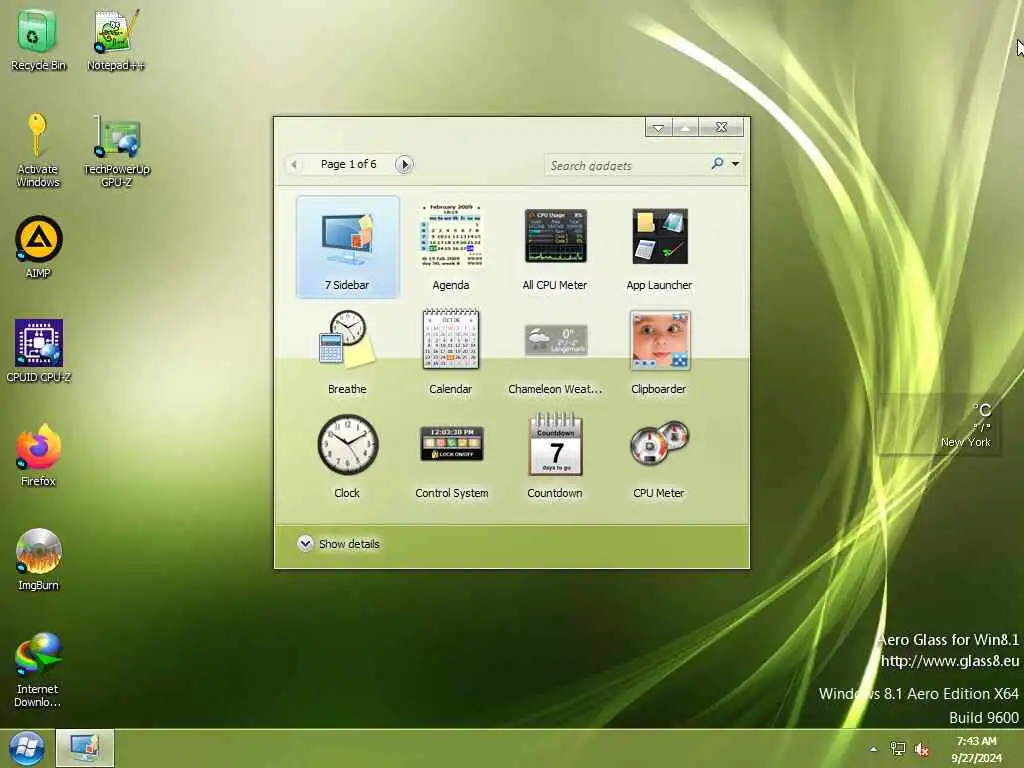Select the Agenda gadget
The image size is (1024, 768).
tap(451, 247)
